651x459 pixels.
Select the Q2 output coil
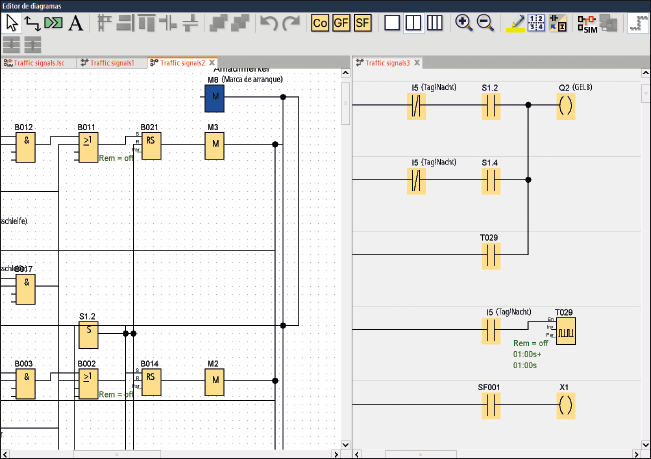click(x=566, y=107)
